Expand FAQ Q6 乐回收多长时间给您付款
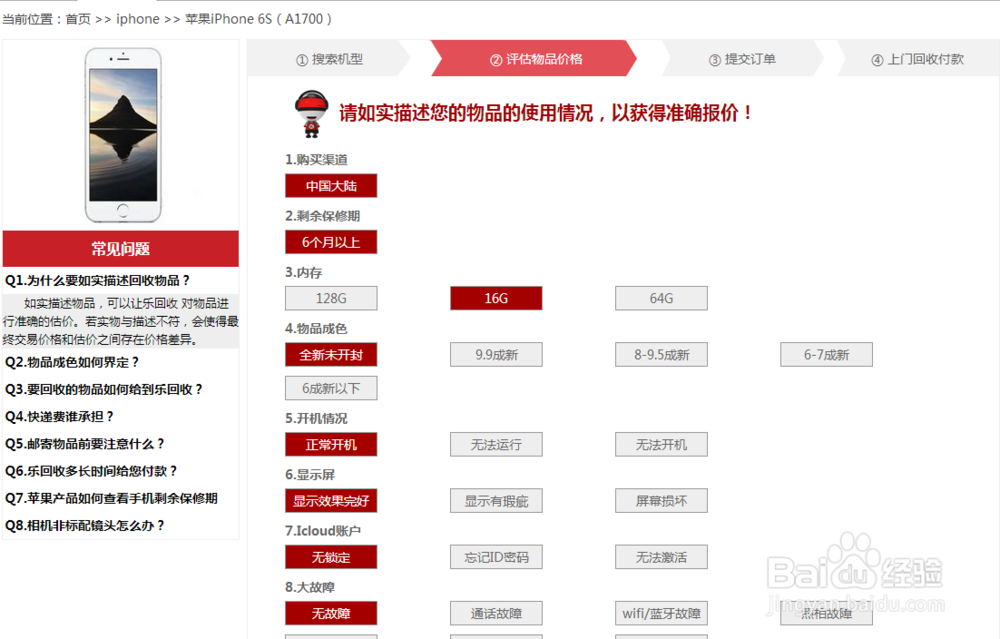Image resolution: width=1000 pixels, height=639 pixels. (x=91, y=471)
